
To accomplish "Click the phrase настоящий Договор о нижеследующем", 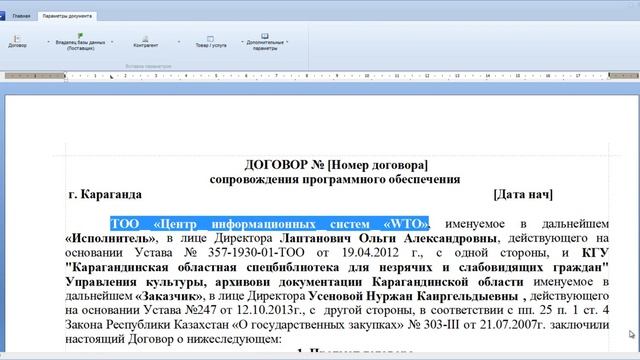I will click(173, 339).
